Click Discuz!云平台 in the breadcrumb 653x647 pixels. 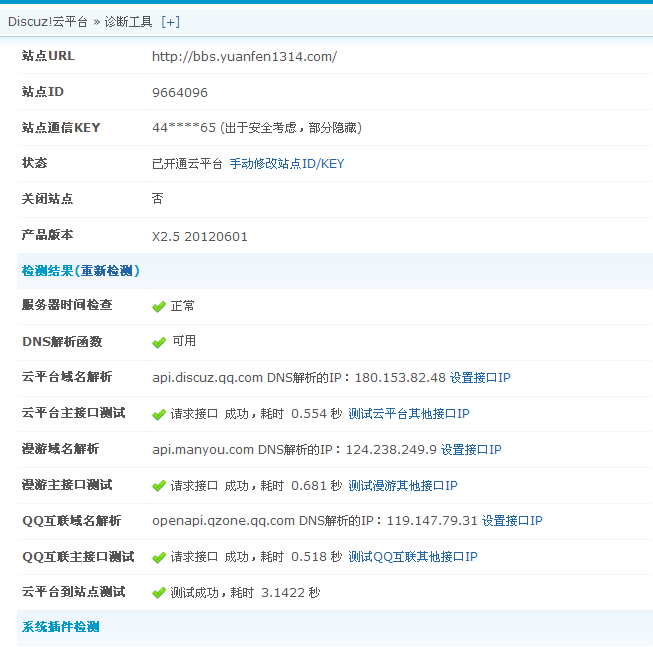(47, 21)
